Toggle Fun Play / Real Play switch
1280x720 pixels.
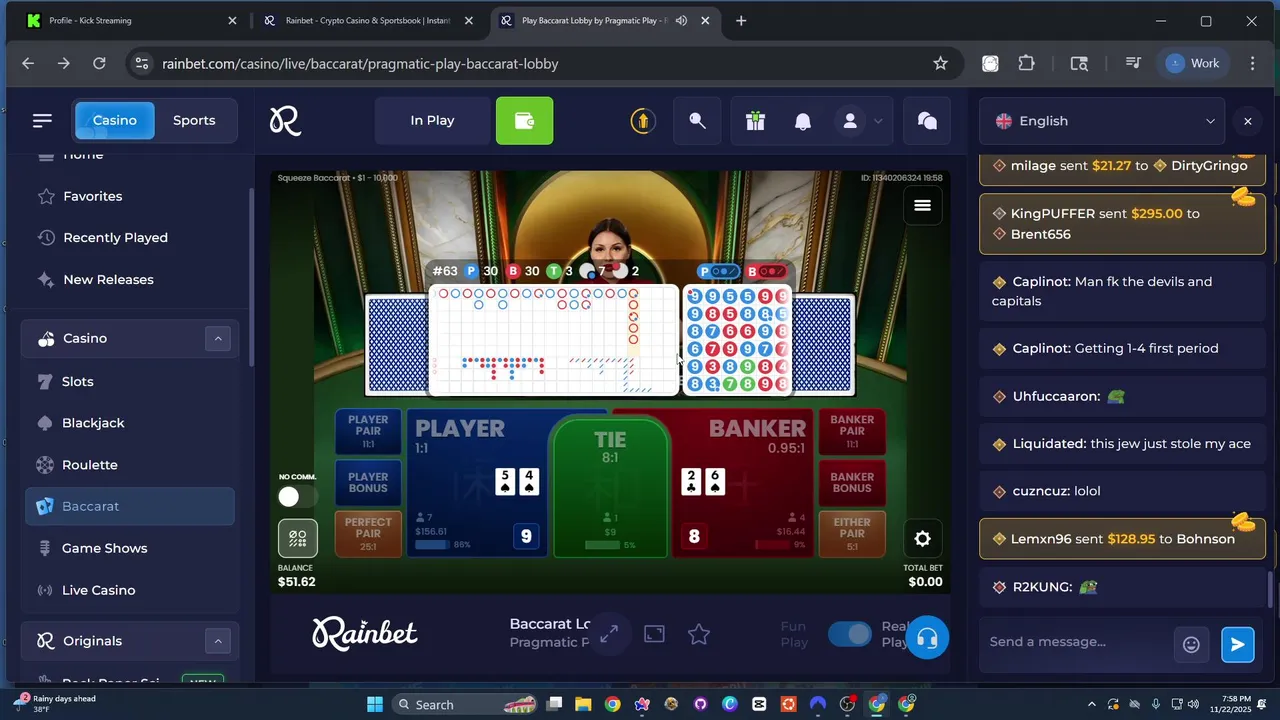click(850, 634)
